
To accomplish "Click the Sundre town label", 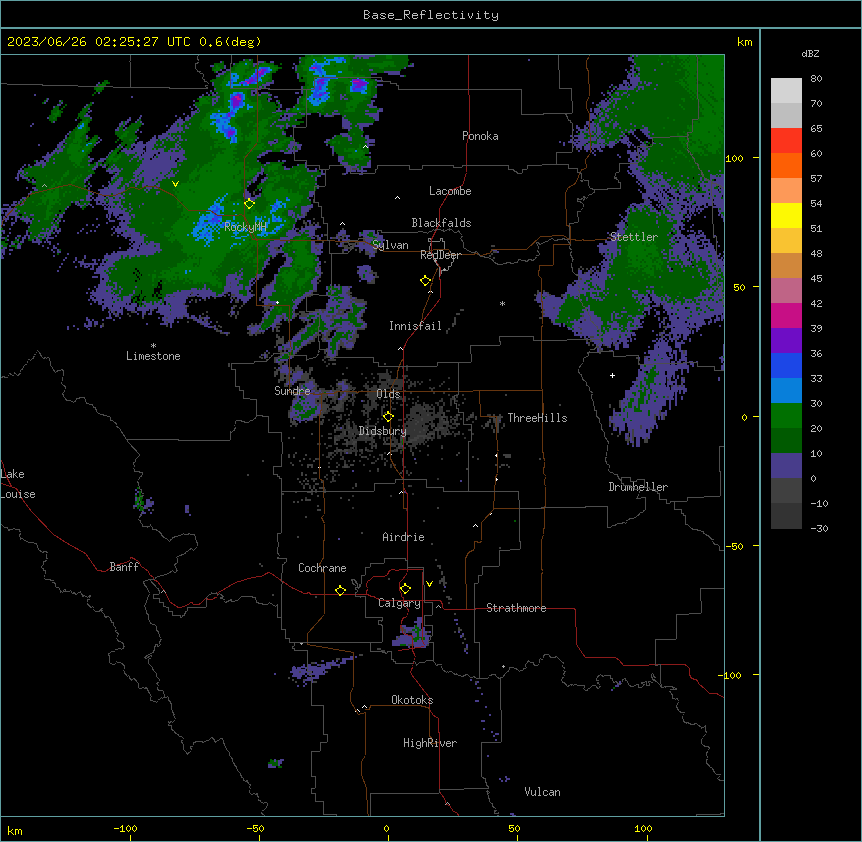I will pyautogui.click(x=292, y=391).
